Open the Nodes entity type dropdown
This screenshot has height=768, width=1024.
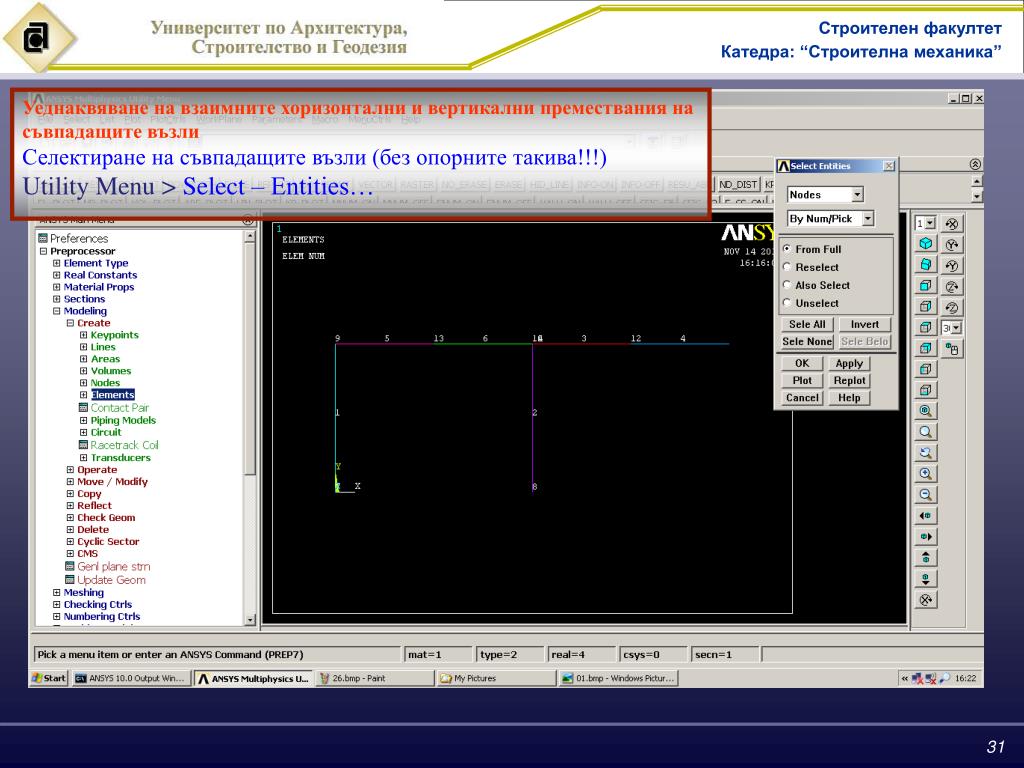pos(857,195)
